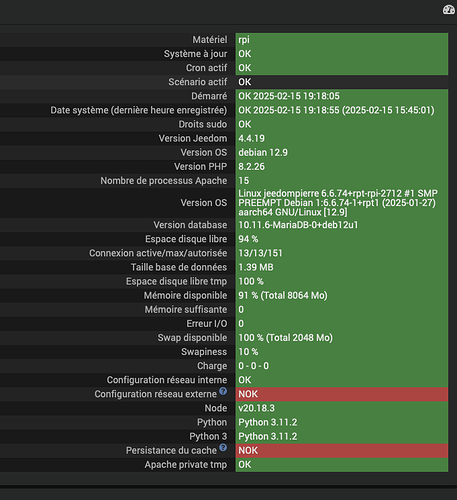
Task: Open help icon beside Persistance du cache
Action: [223, 447]
